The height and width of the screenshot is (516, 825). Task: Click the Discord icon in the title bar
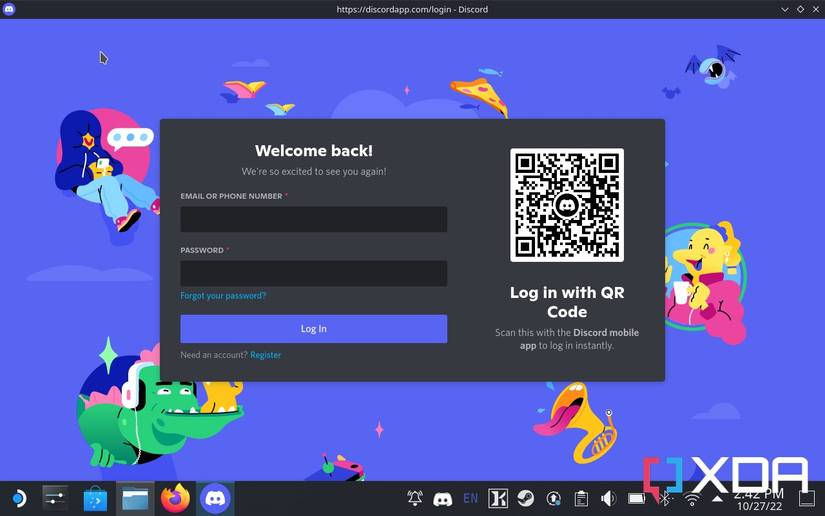coord(9,9)
